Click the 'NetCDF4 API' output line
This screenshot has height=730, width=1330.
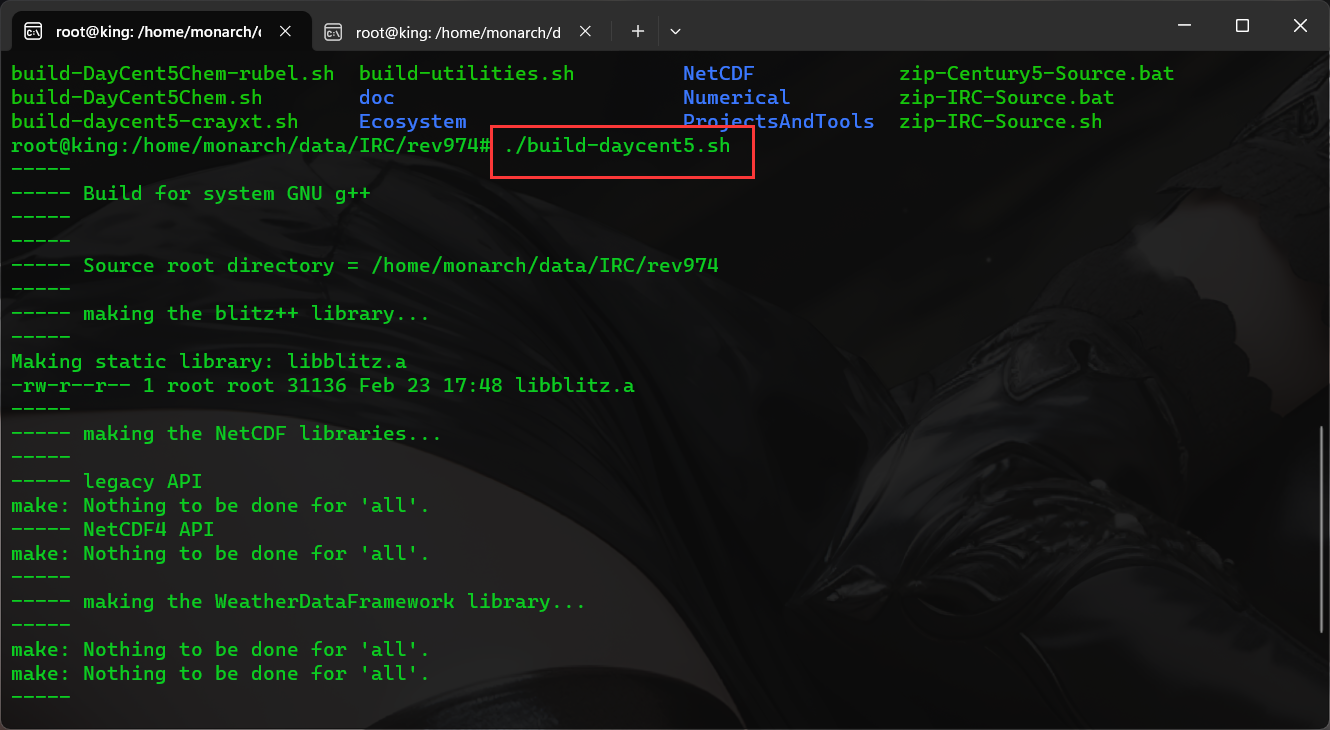(x=113, y=530)
